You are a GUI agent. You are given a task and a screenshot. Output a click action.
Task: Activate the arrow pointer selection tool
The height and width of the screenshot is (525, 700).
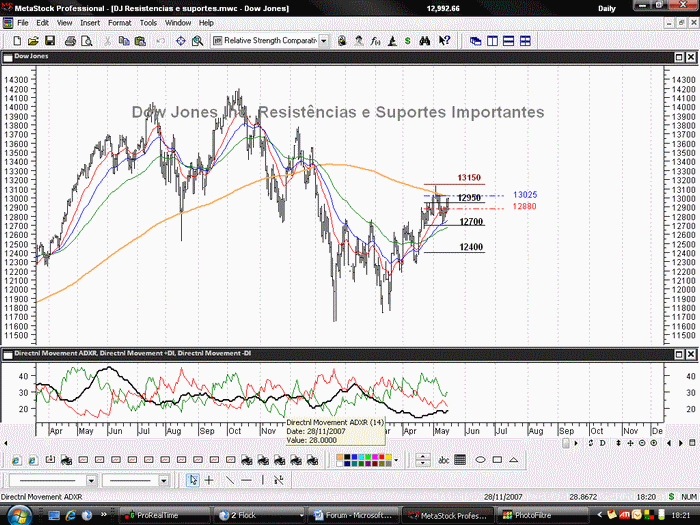(x=192, y=480)
